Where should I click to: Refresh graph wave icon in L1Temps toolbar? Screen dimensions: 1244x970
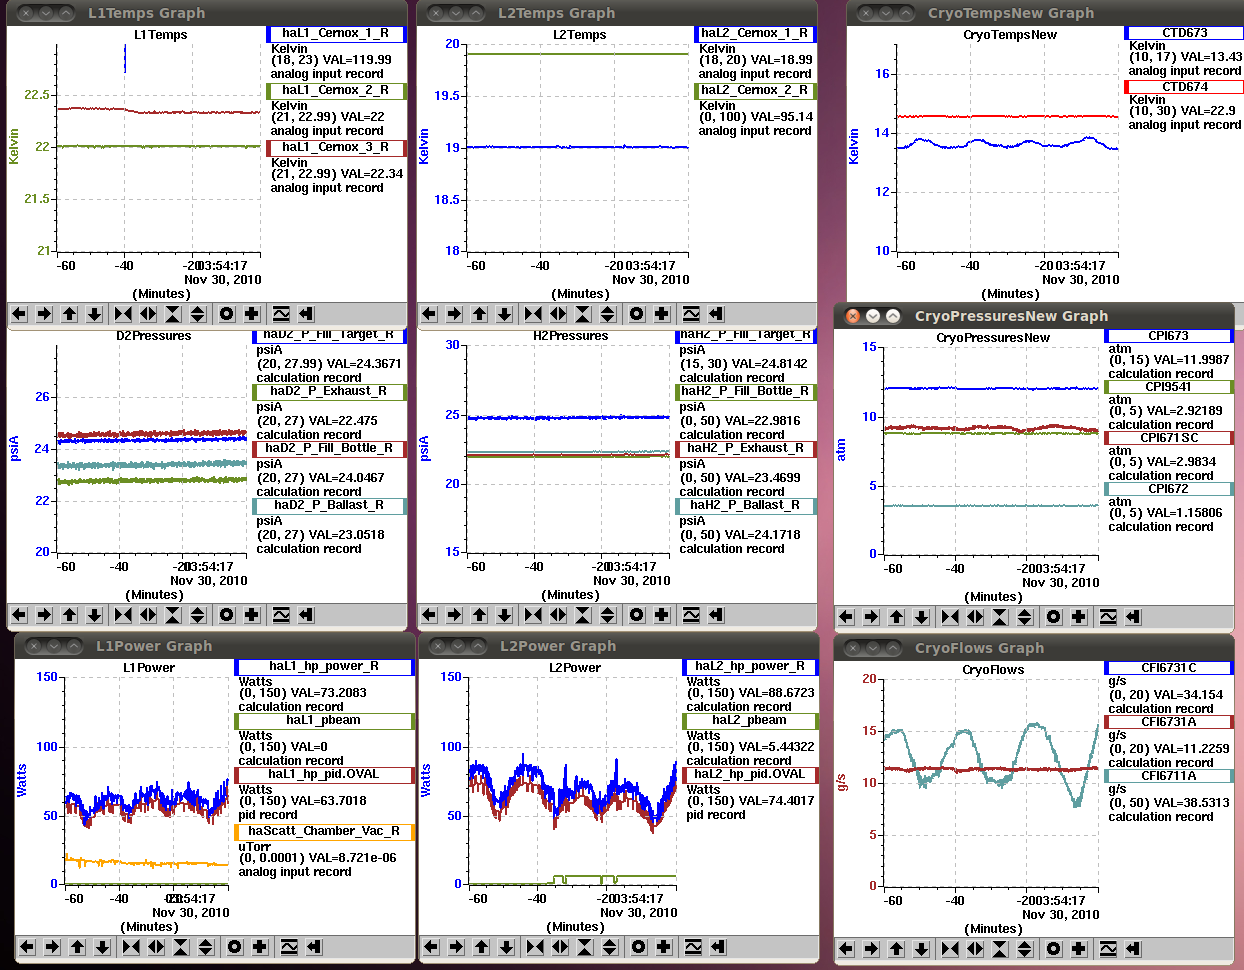tap(281, 314)
